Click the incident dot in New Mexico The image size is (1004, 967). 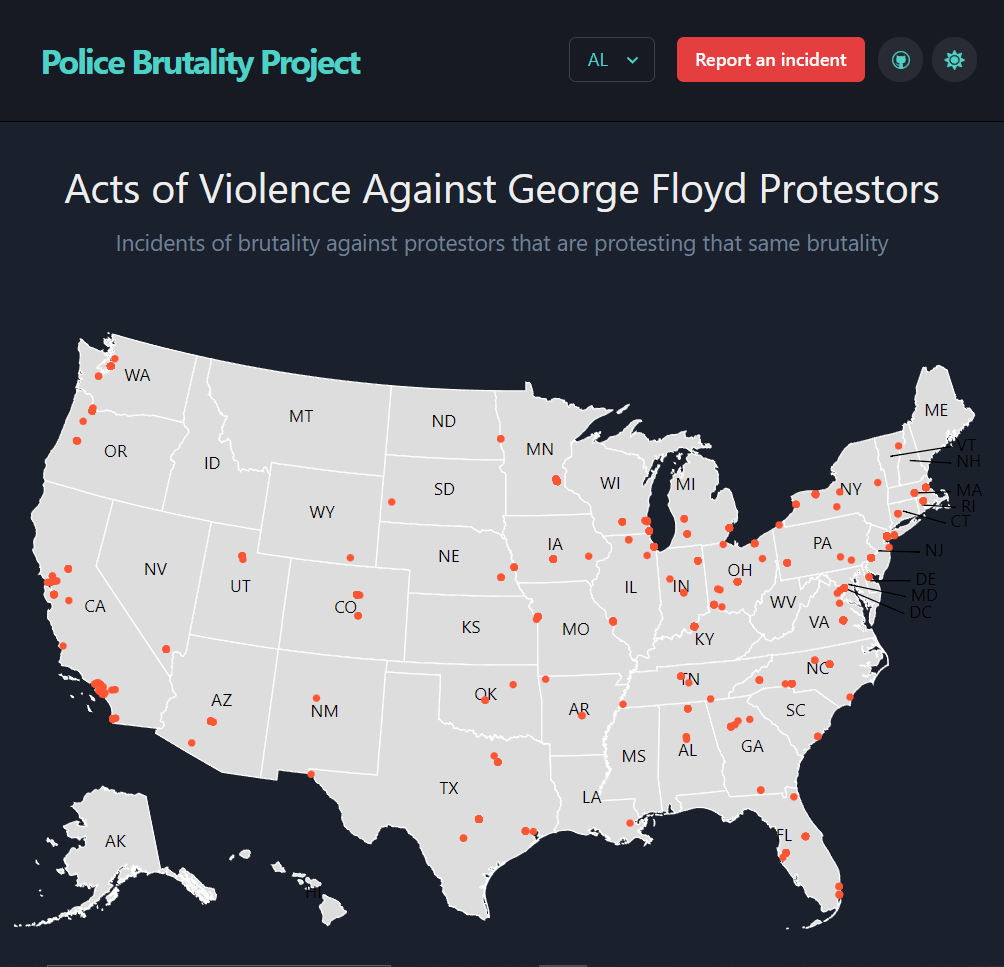(x=316, y=698)
